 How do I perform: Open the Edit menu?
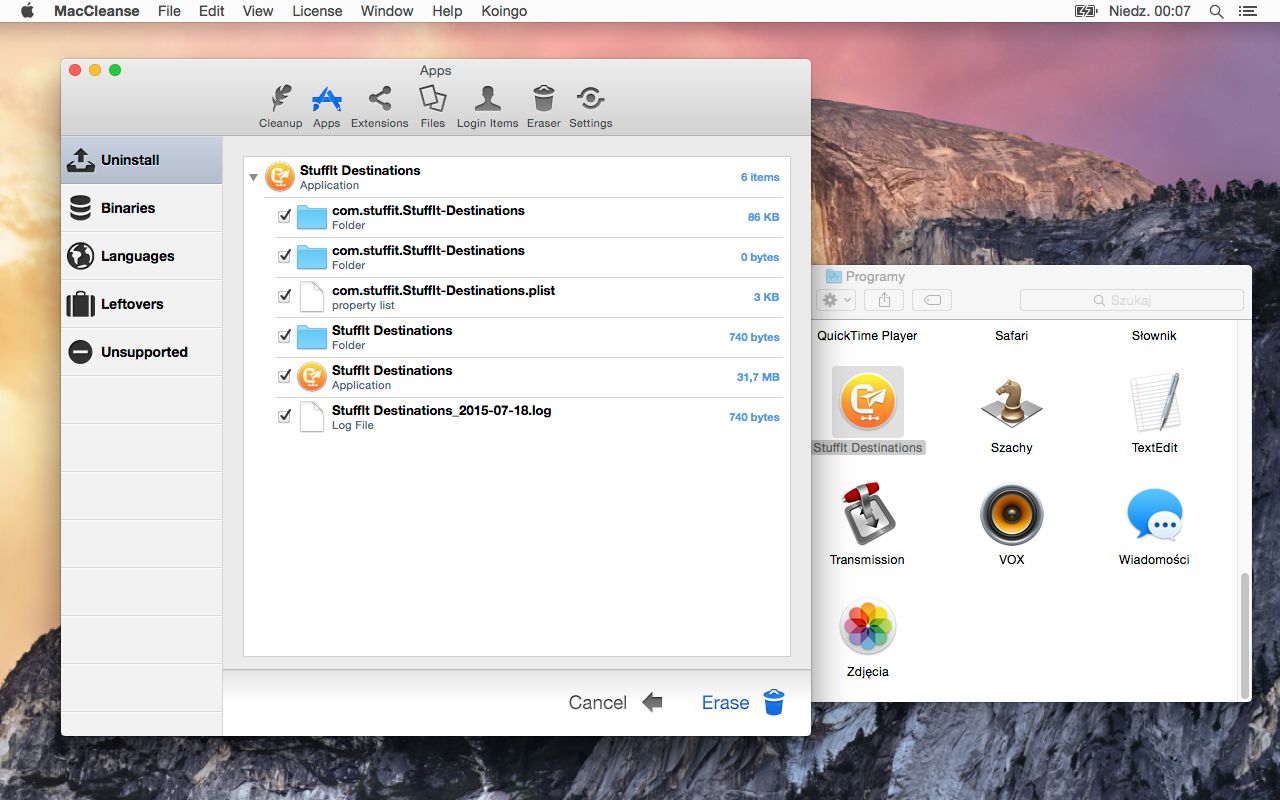tap(211, 11)
